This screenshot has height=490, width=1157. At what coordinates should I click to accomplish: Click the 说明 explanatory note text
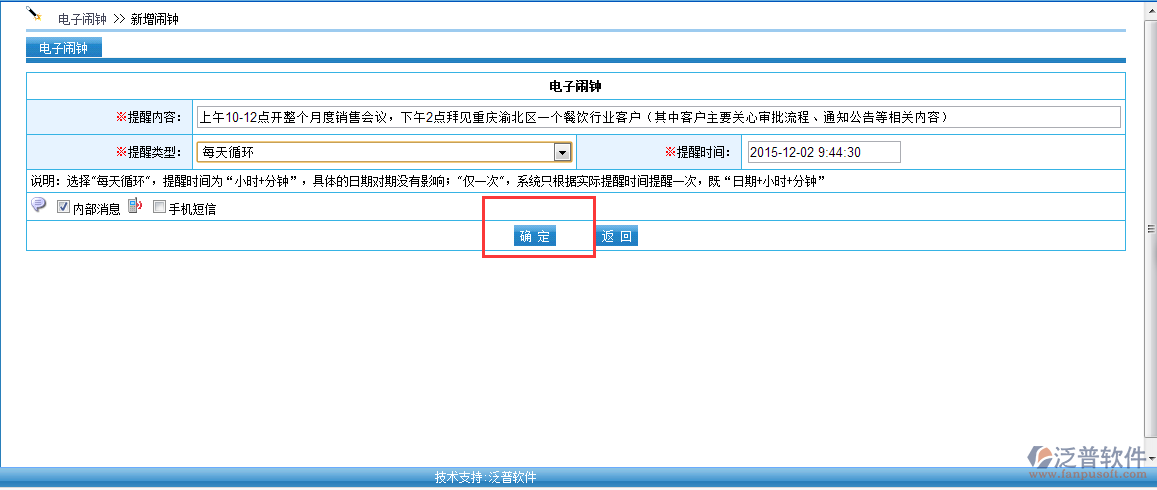(427, 181)
